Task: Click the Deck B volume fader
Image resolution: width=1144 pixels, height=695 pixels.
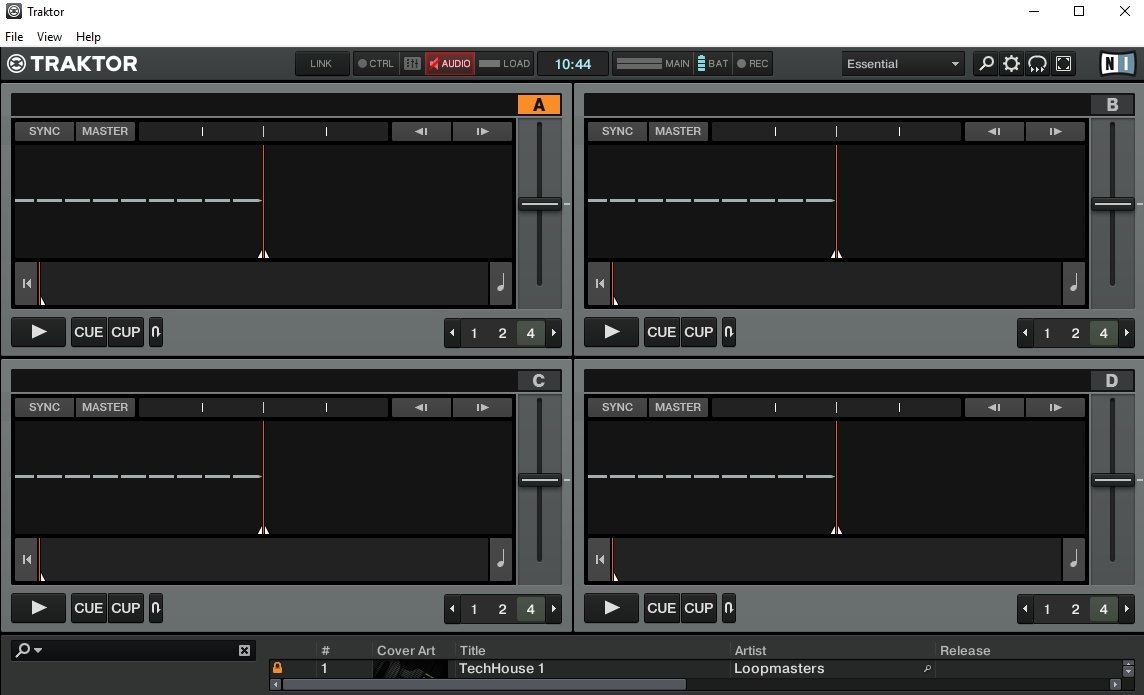Action: pos(1112,204)
